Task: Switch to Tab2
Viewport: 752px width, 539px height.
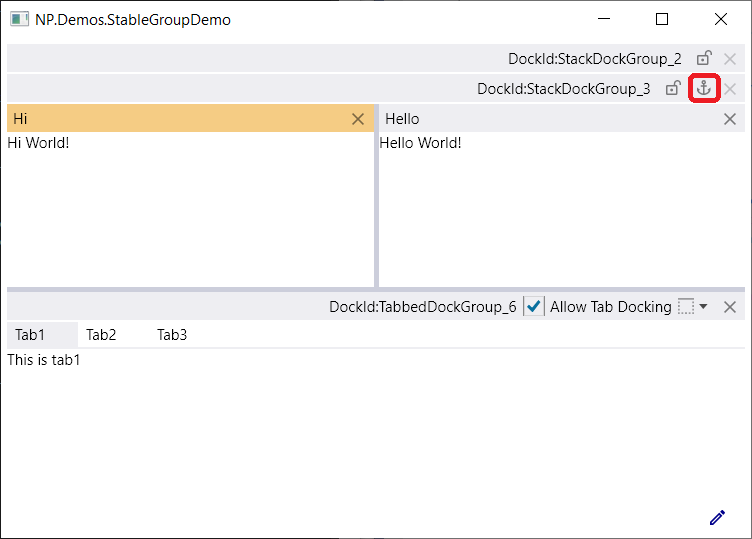Action: (101, 335)
